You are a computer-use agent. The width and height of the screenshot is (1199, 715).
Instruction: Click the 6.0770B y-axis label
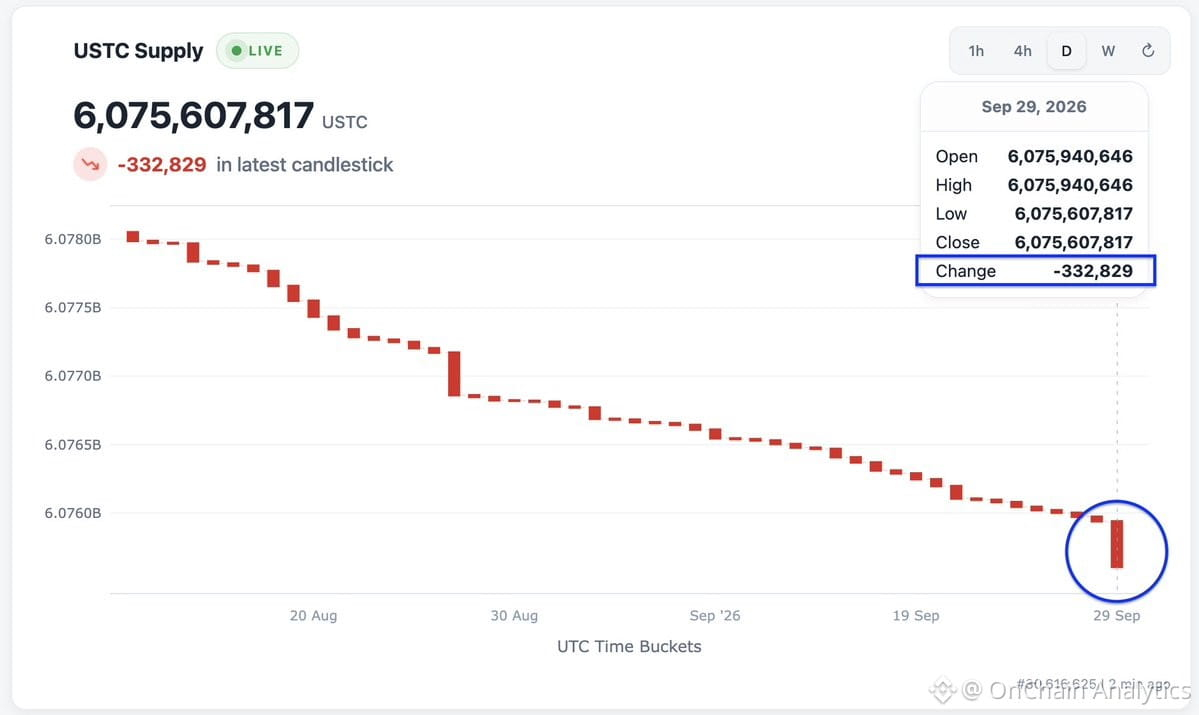(x=73, y=375)
